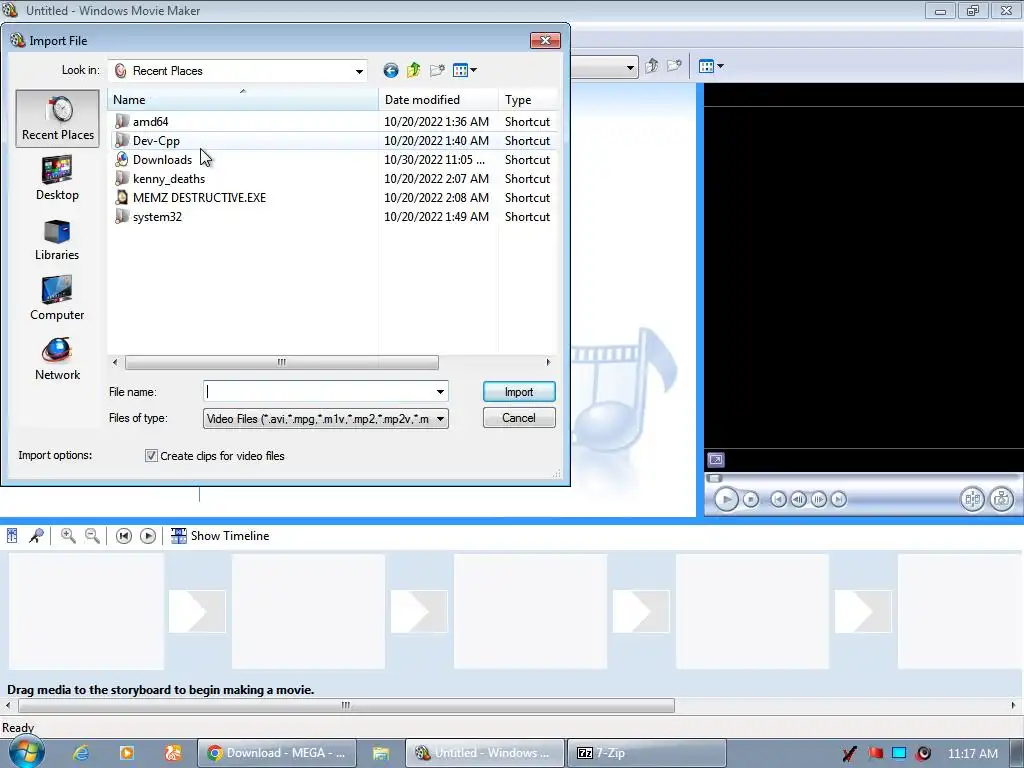Open Libraries from the places sidebar
Viewport: 1024px width, 768px height.
pos(57,239)
